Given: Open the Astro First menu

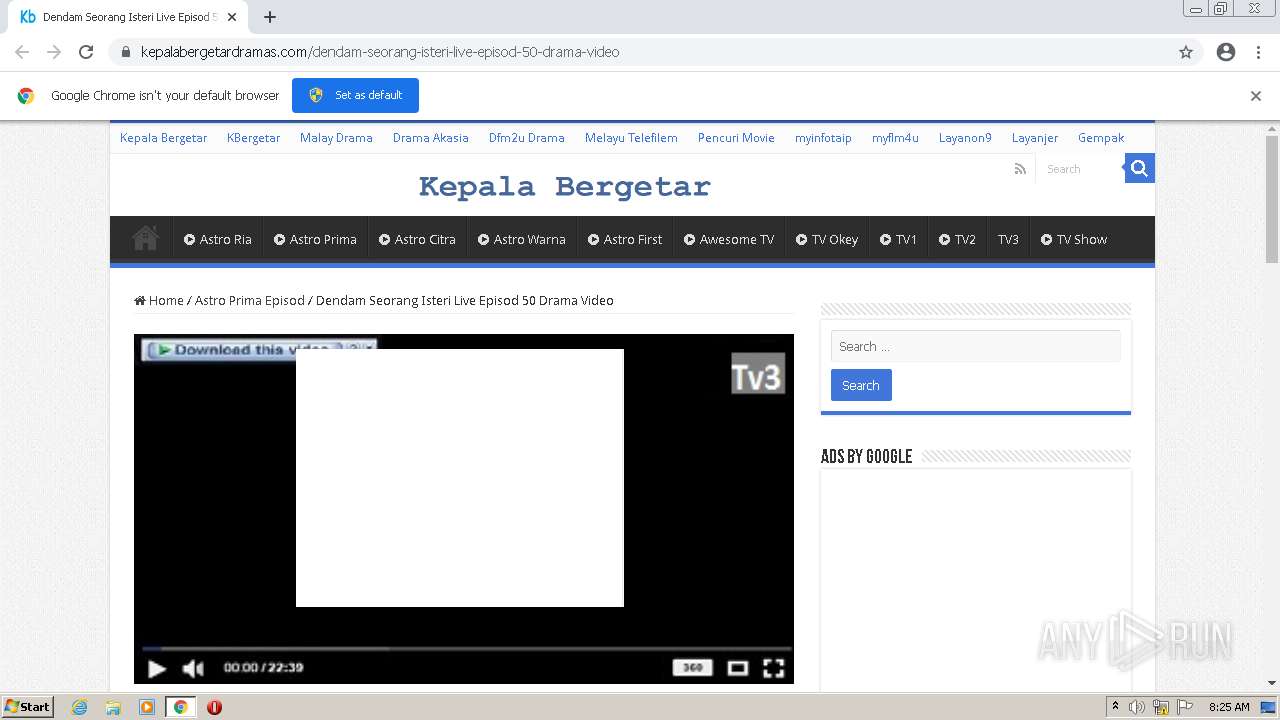Looking at the screenshot, I should tap(625, 239).
